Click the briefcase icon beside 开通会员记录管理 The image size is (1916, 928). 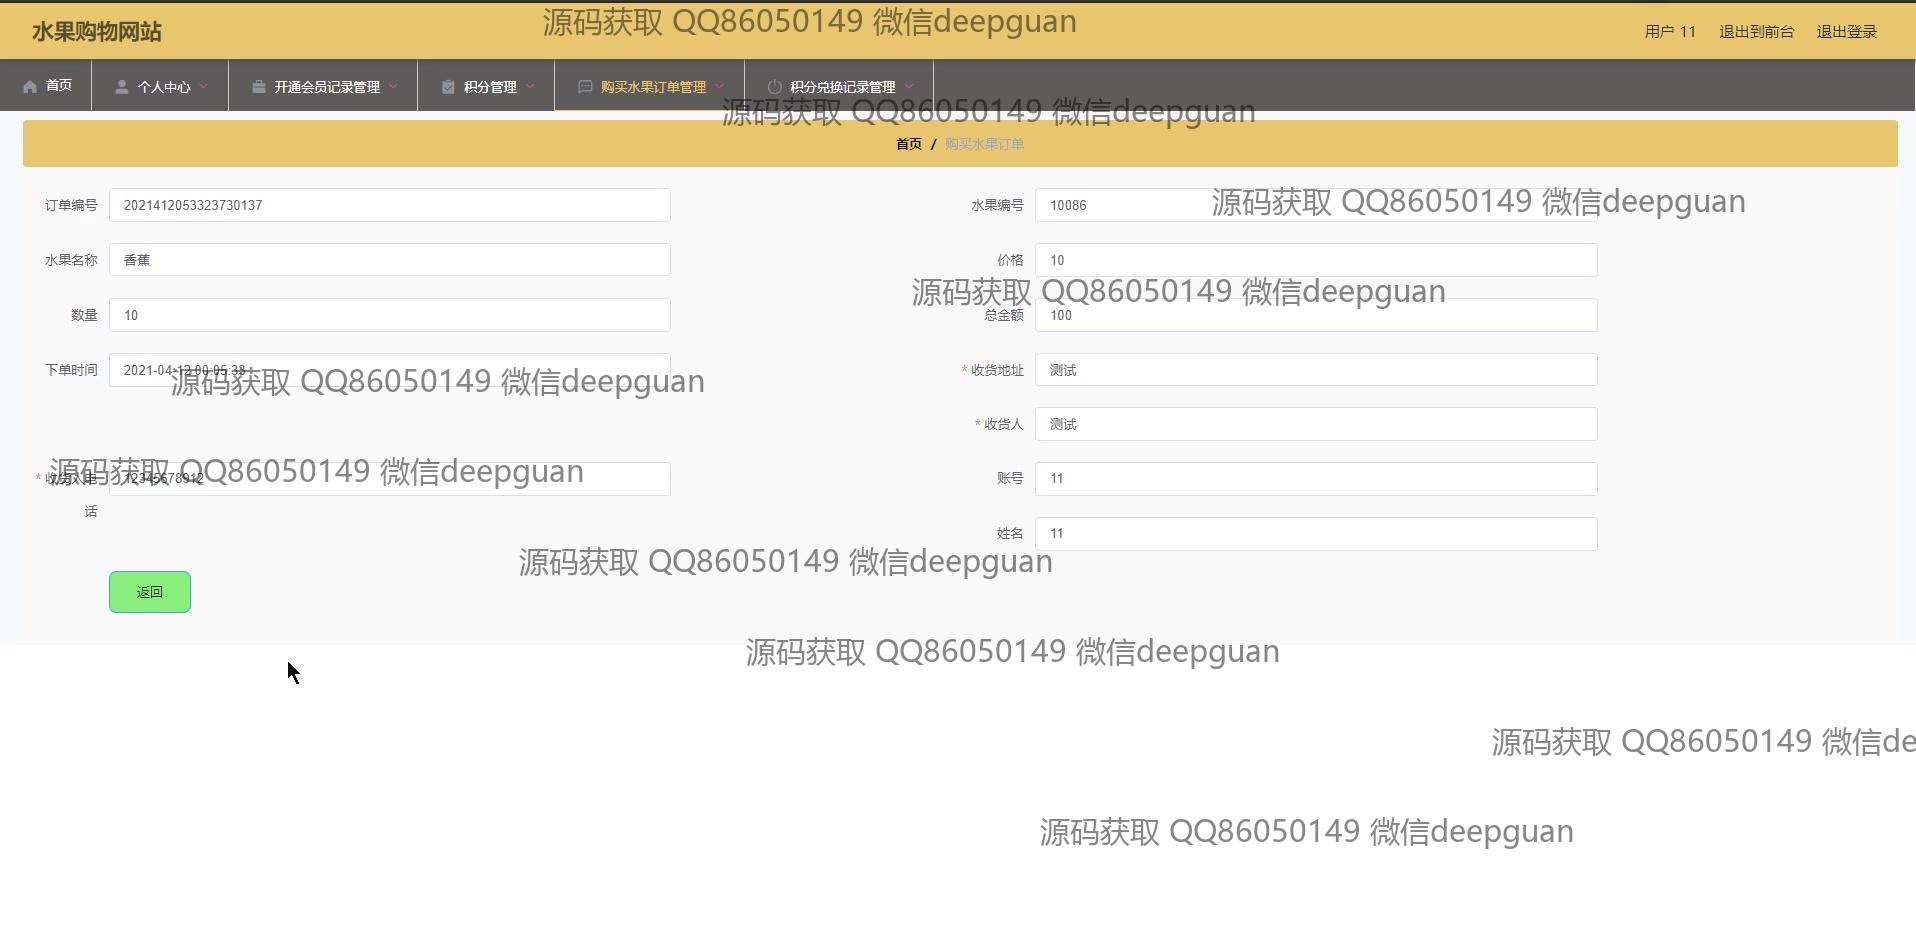[x=258, y=87]
